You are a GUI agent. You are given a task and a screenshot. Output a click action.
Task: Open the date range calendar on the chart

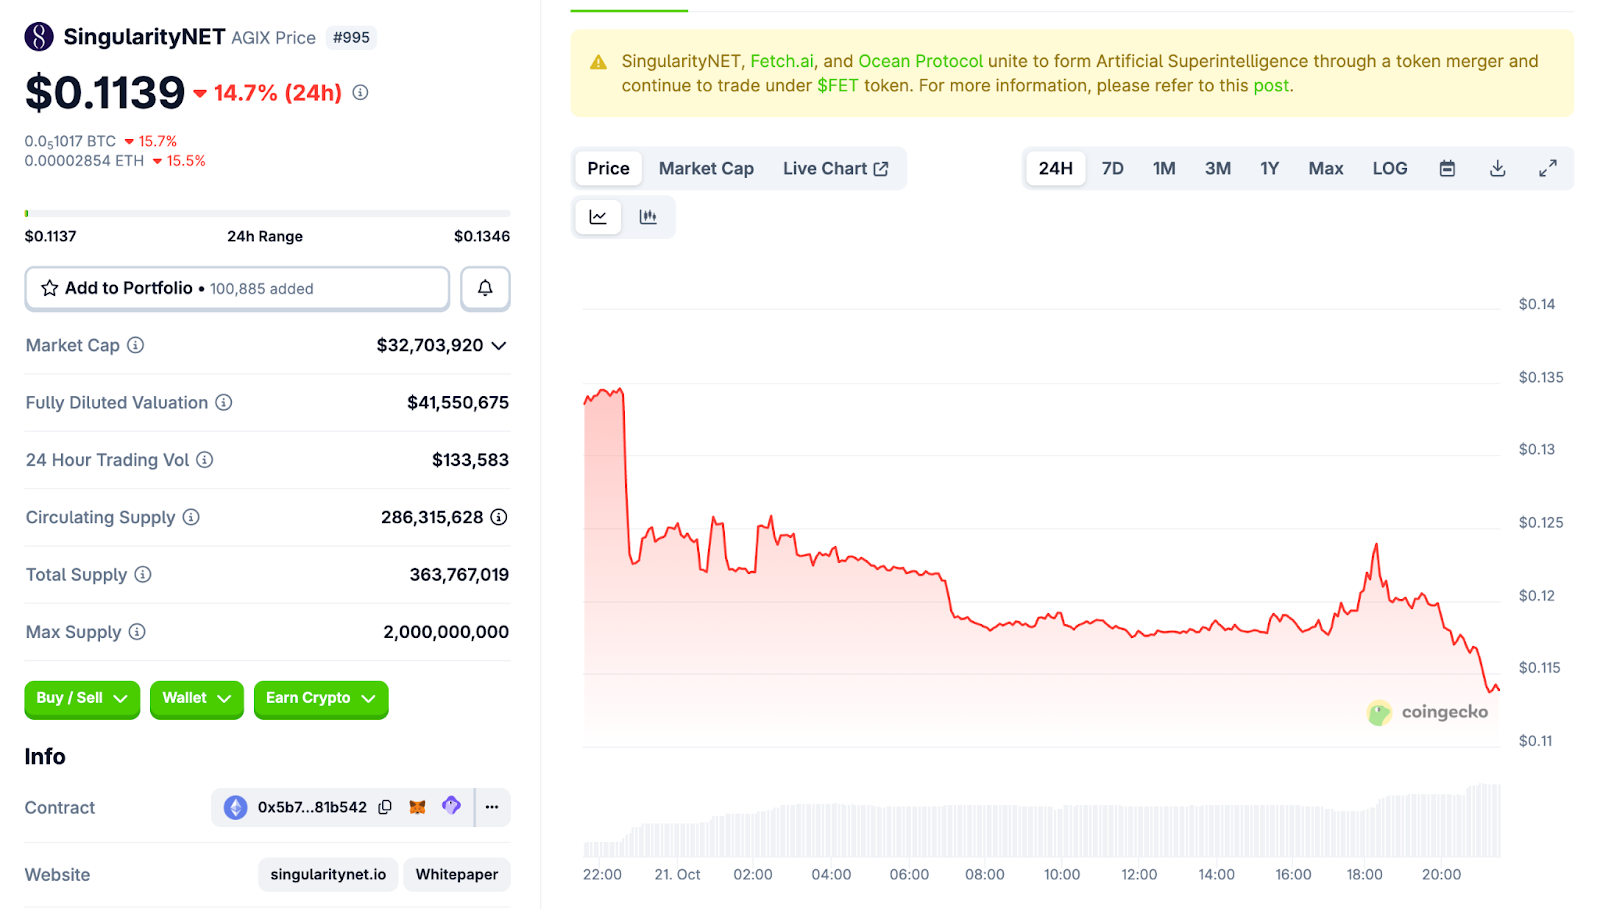tap(1446, 168)
